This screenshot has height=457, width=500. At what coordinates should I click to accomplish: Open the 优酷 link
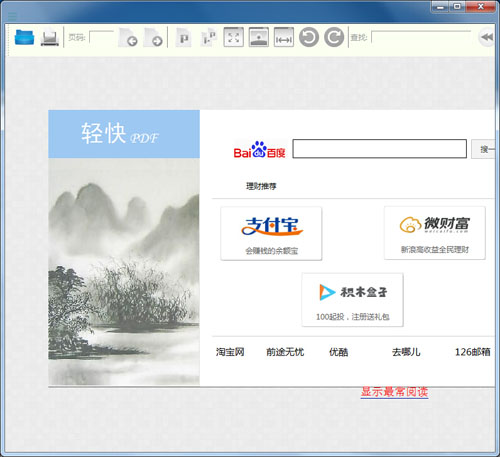point(339,352)
